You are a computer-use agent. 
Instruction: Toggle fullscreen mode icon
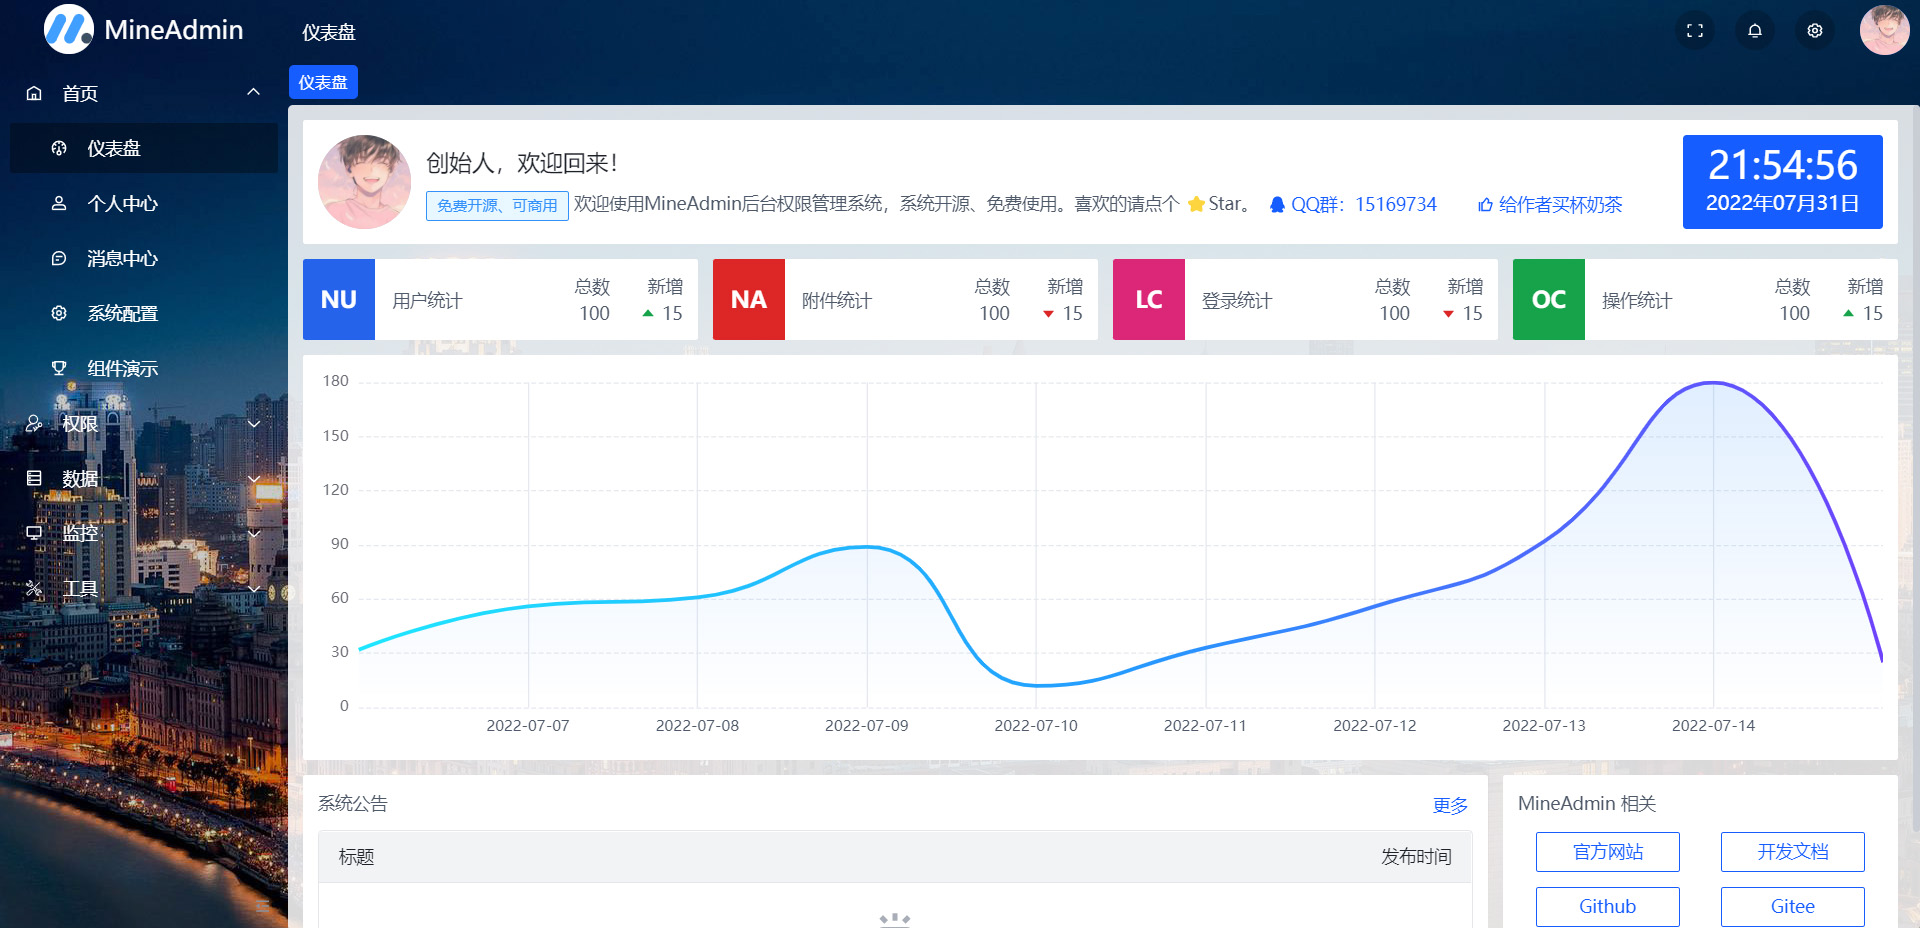point(1695,31)
